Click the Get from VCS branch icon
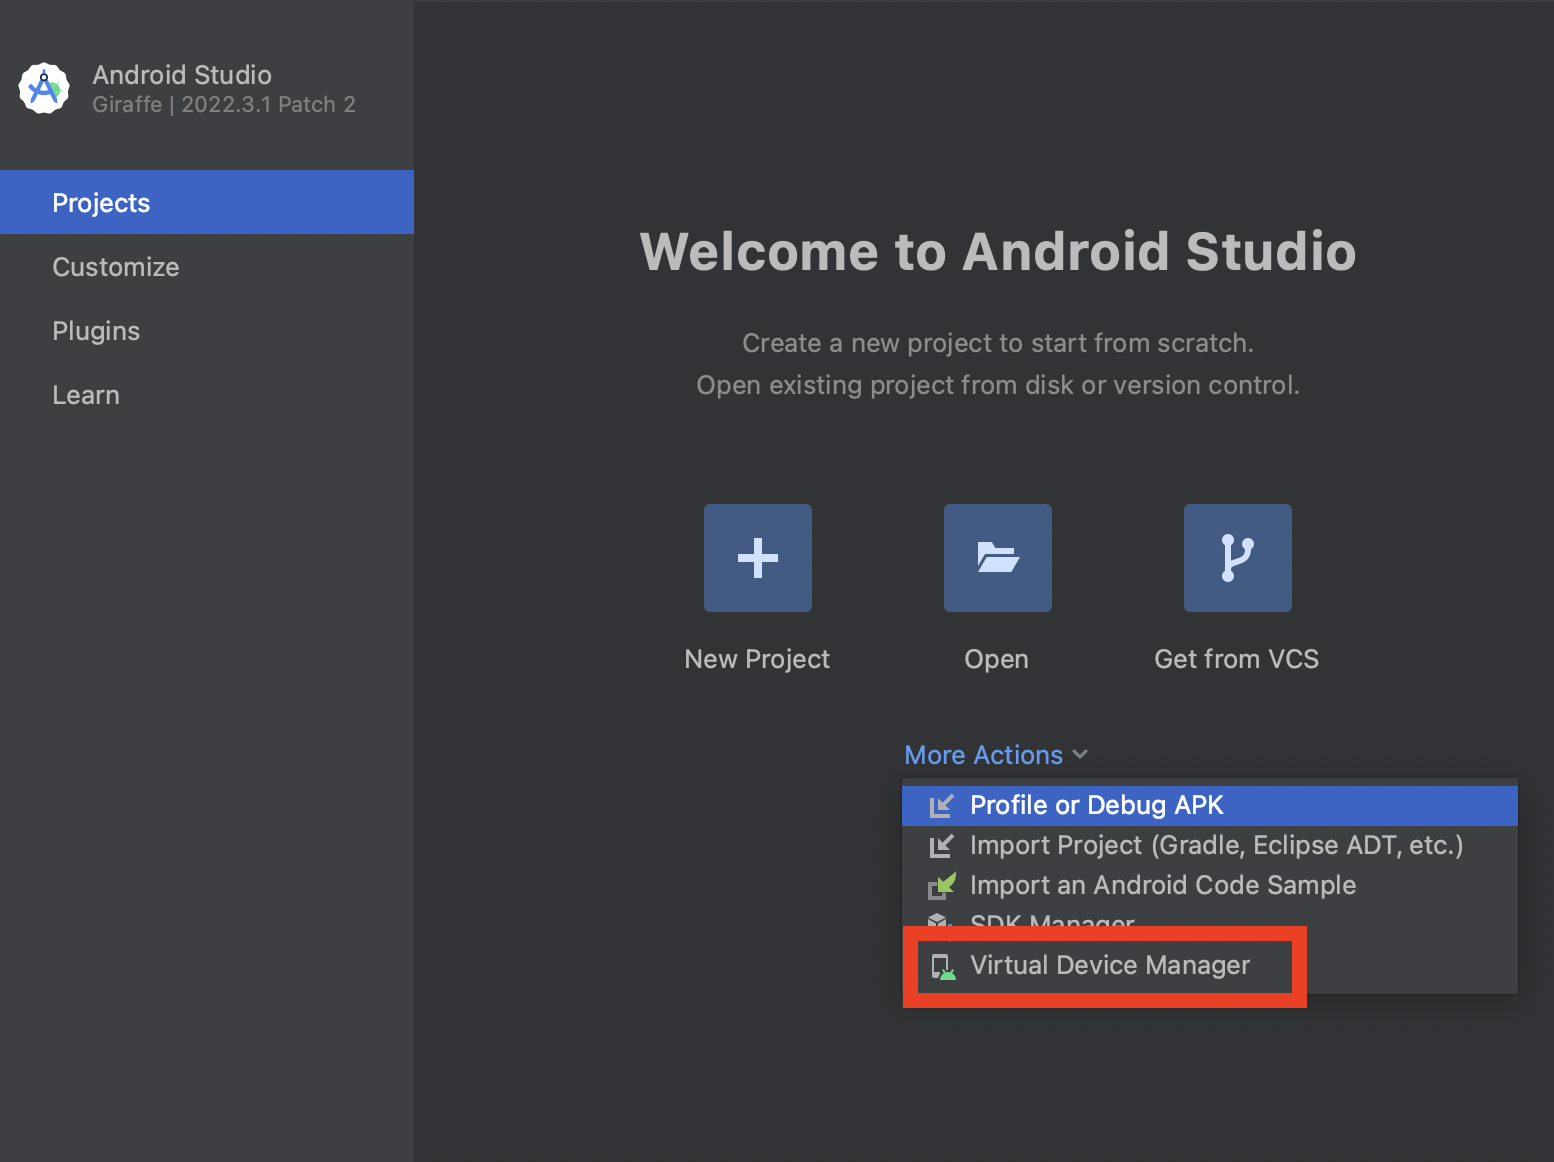This screenshot has height=1162, width=1554. tap(1238, 558)
